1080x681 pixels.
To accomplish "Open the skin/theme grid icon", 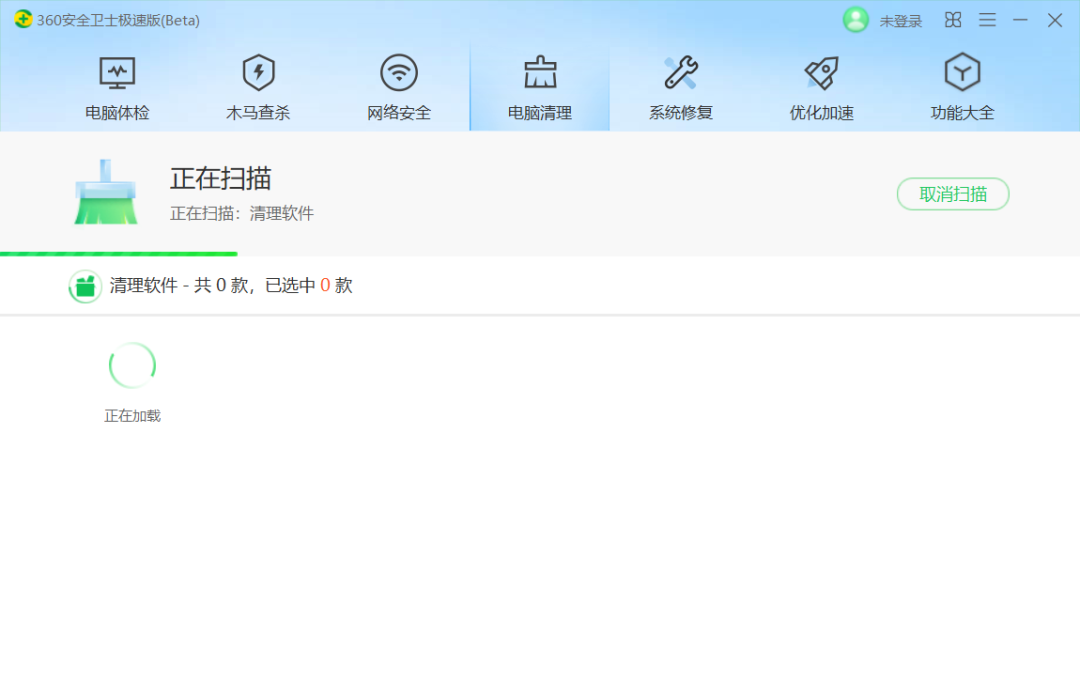I will coord(953,20).
